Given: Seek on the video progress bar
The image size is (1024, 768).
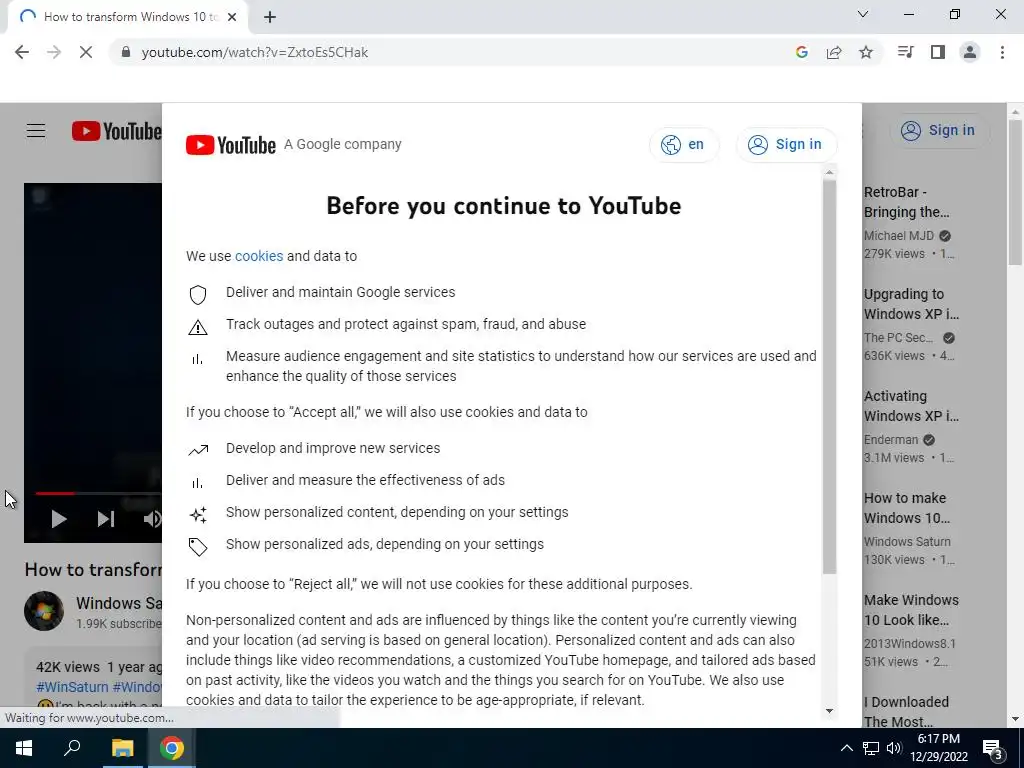Looking at the screenshot, I should (98, 494).
